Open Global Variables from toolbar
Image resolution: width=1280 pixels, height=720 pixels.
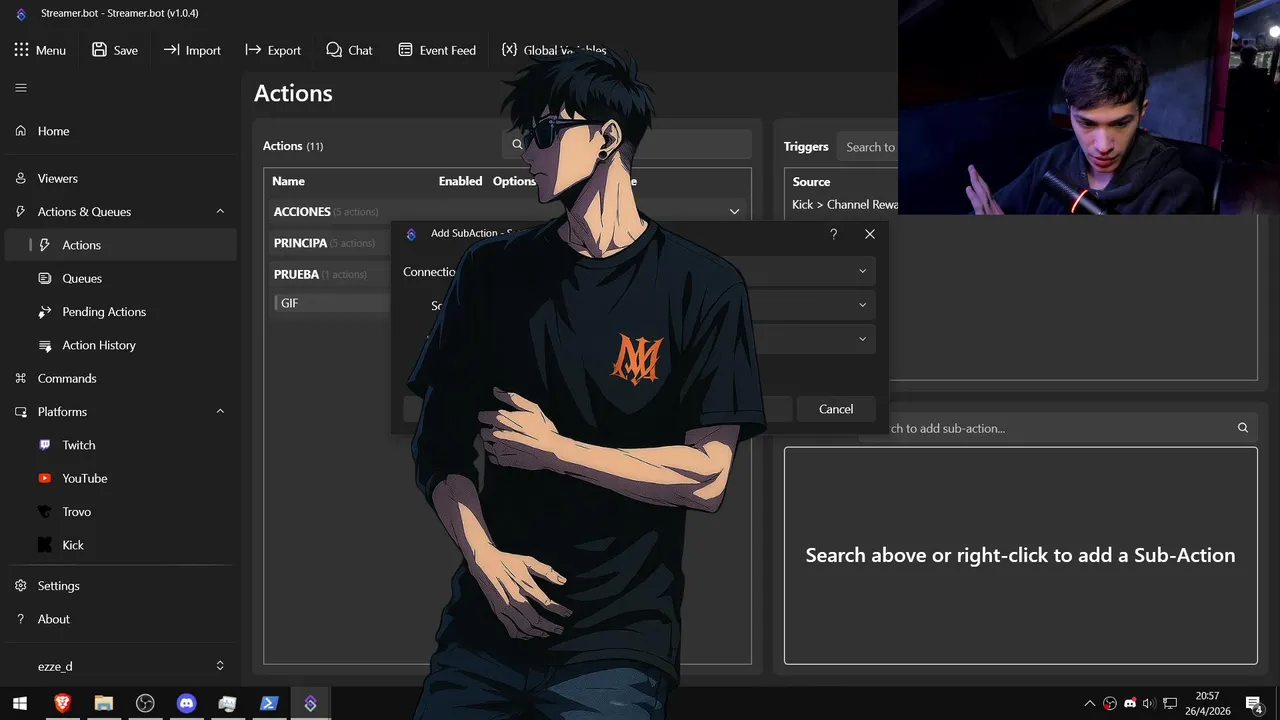(553, 50)
